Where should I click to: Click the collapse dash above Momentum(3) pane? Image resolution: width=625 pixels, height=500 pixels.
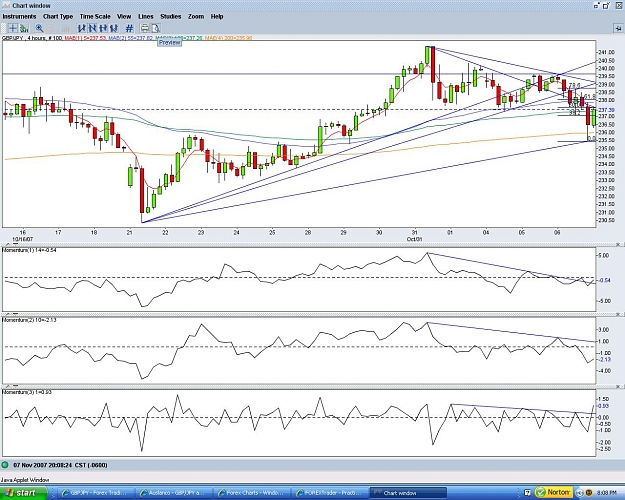point(16,386)
